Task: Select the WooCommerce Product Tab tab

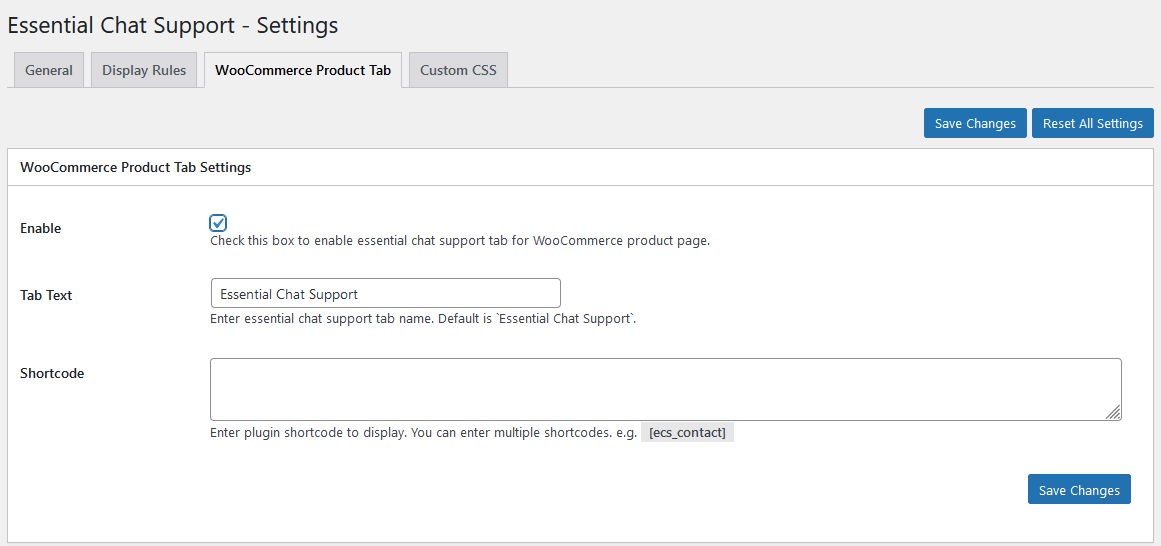Action: click(x=303, y=70)
